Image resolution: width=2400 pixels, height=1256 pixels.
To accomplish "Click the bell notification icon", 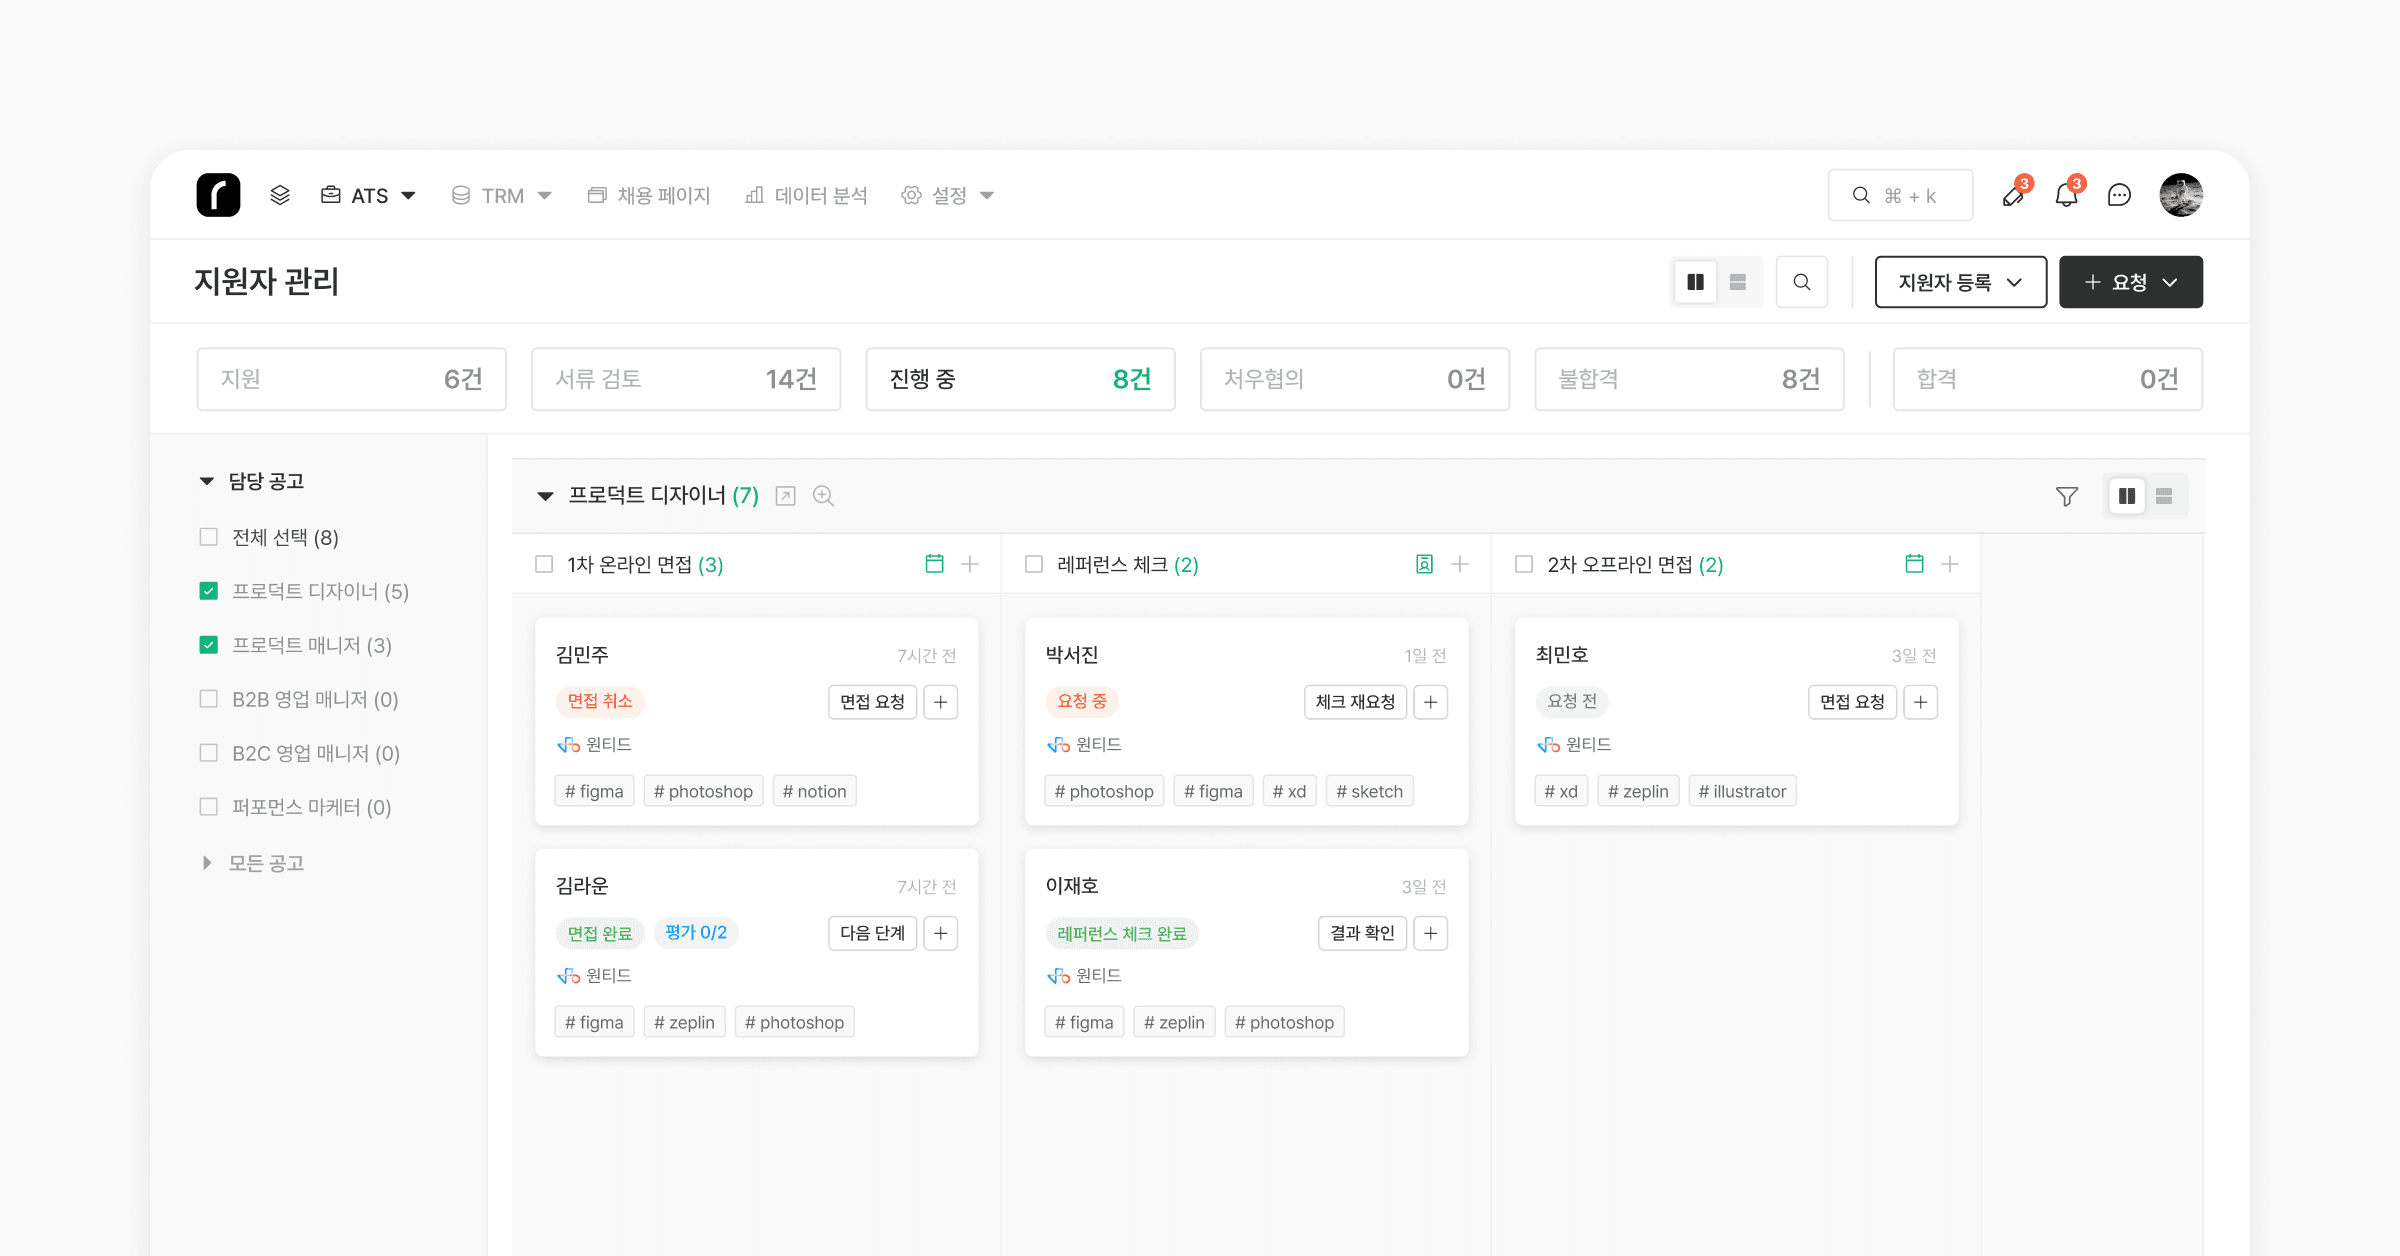I will pyautogui.click(x=2066, y=195).
